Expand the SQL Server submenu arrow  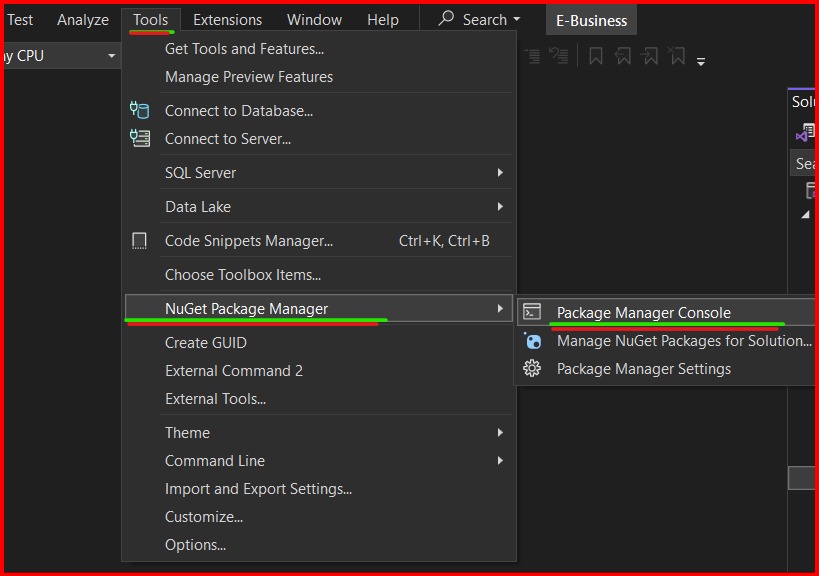click(x=500, y=172)
